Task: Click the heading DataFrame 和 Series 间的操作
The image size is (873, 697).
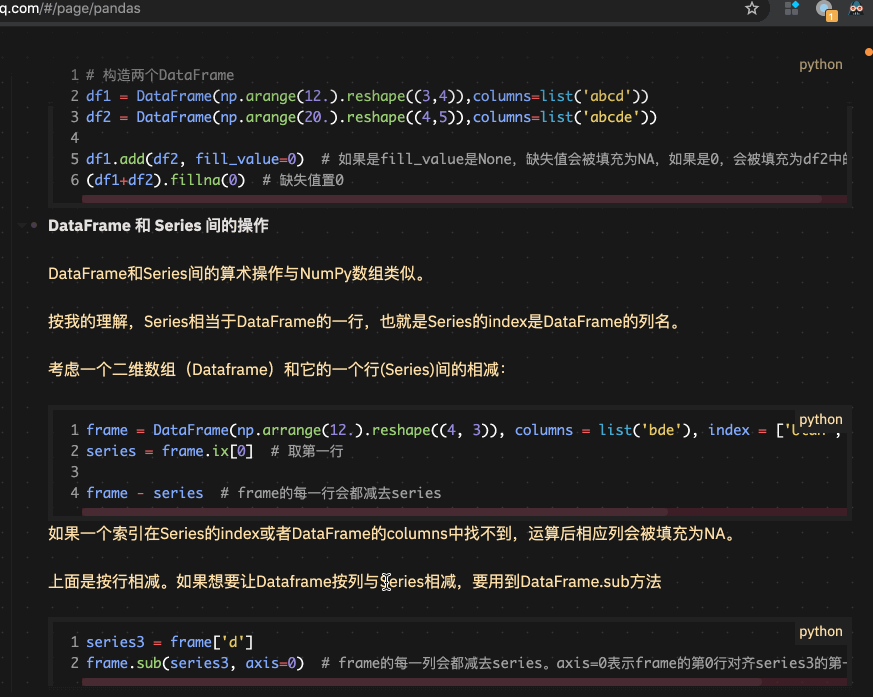Action: point(159,225)
